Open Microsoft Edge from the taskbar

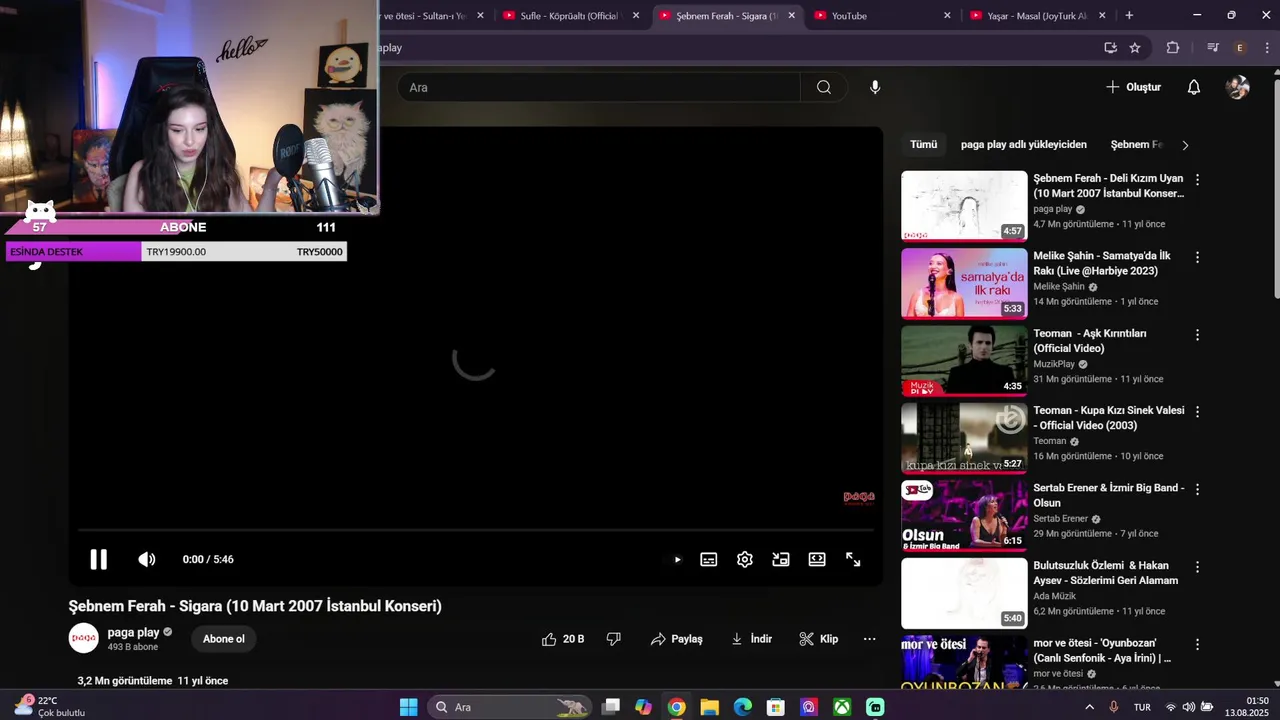742,707
